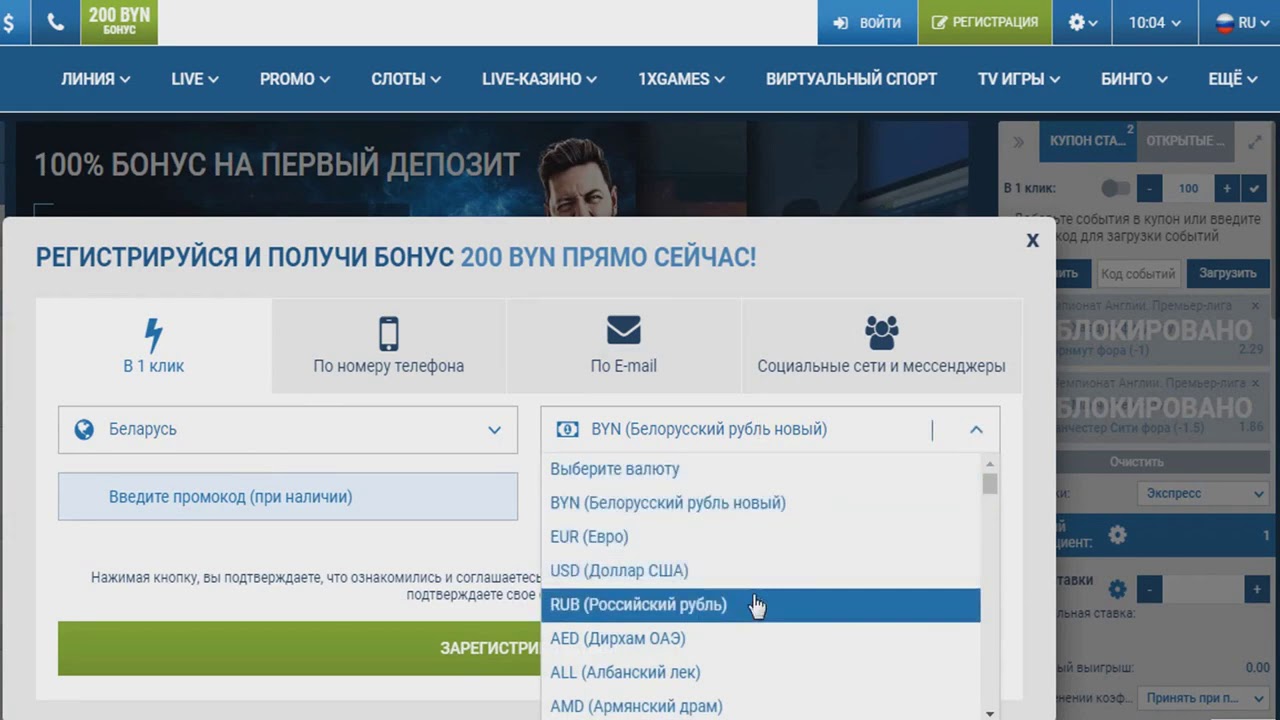
Task: Open the LIVE menu
Action: pyautogui.click(x=195, y=79)
